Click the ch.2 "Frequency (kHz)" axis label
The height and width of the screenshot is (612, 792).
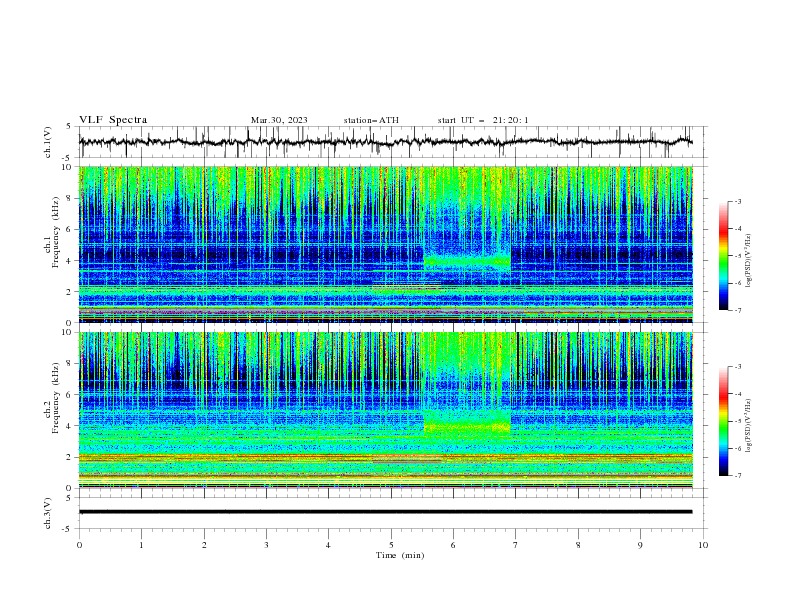55,398
